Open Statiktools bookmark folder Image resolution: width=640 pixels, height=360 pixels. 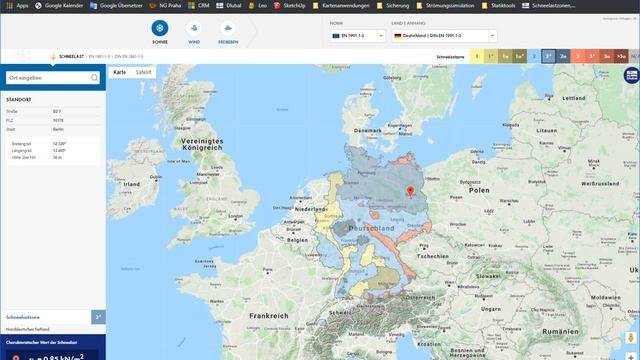498,6
